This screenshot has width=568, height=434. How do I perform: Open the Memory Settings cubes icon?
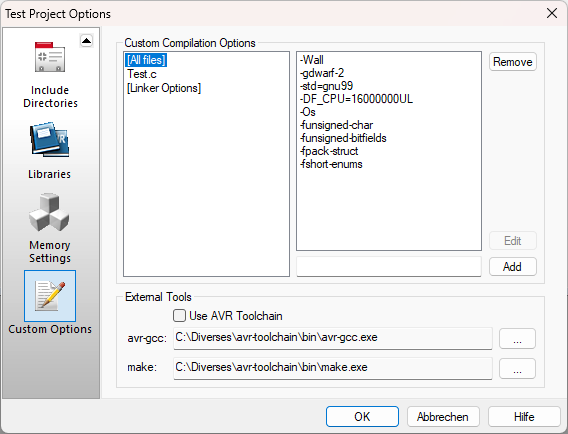[49, 212]
